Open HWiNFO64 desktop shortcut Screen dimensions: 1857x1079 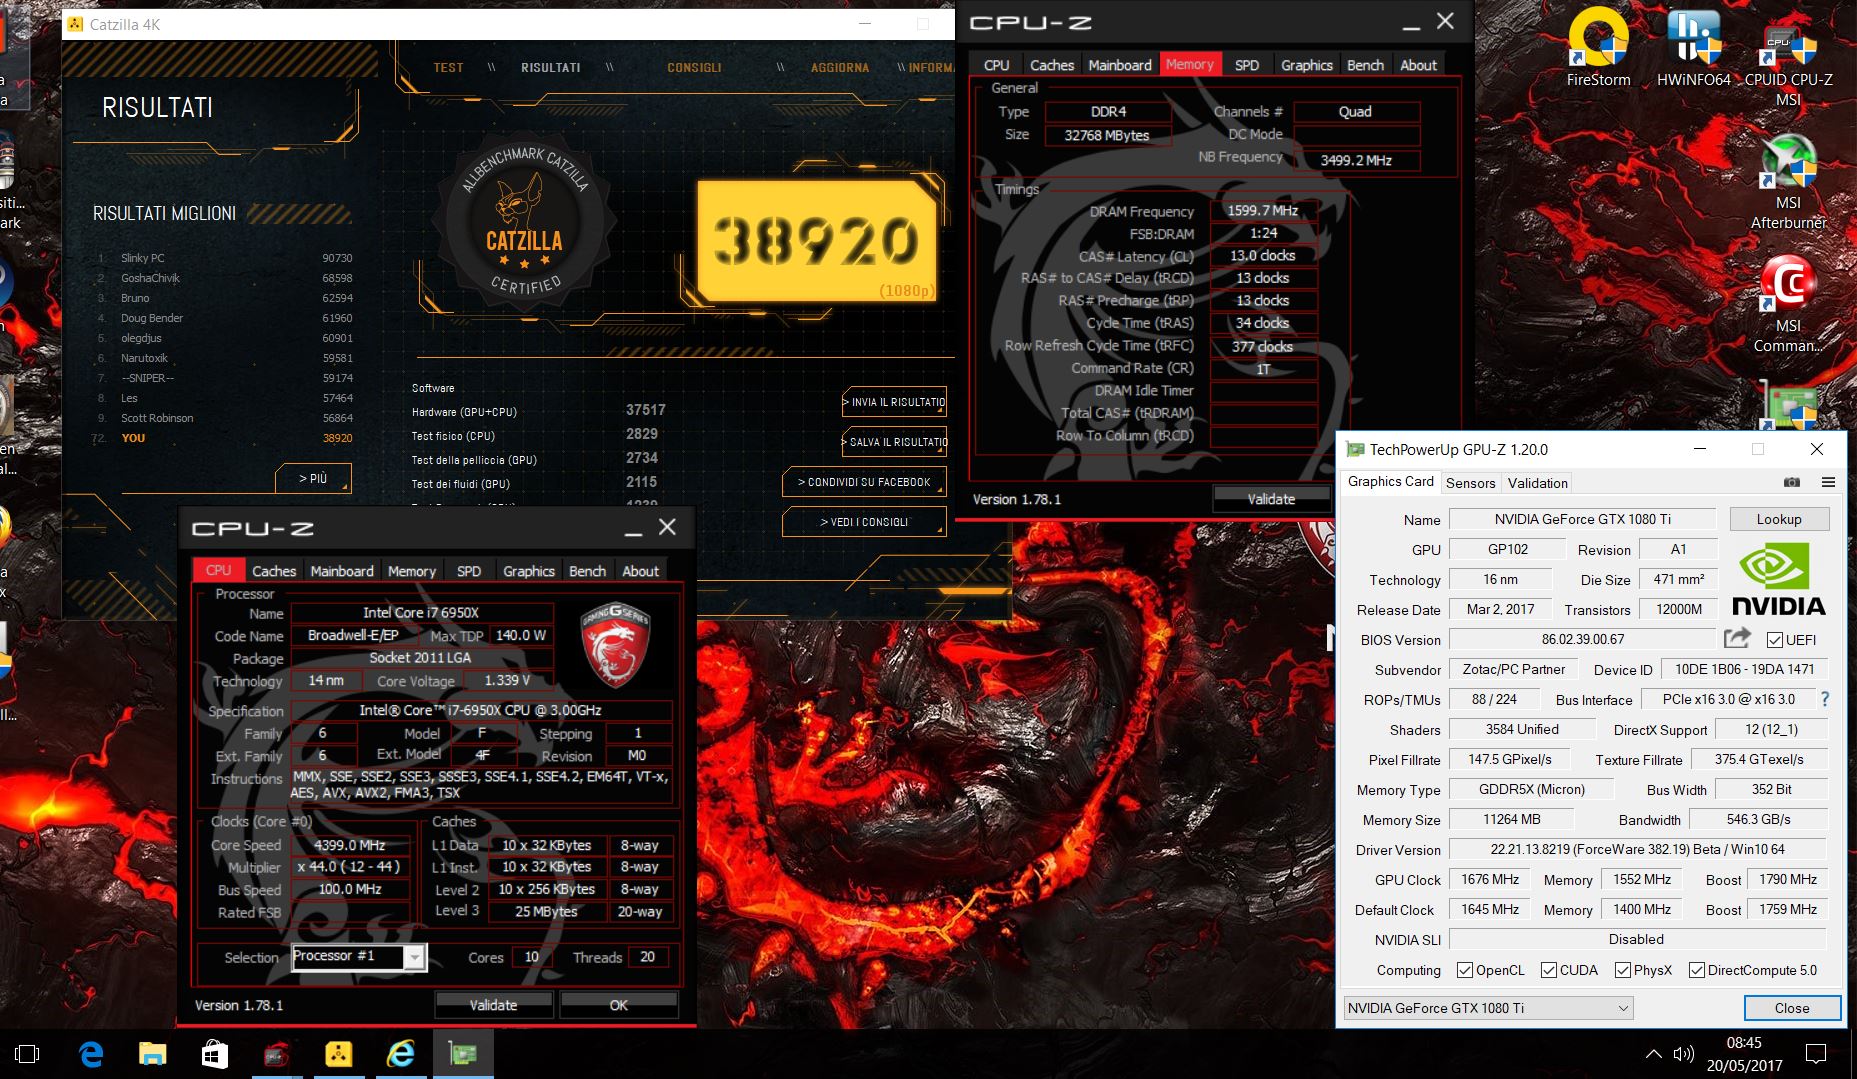1693,48
